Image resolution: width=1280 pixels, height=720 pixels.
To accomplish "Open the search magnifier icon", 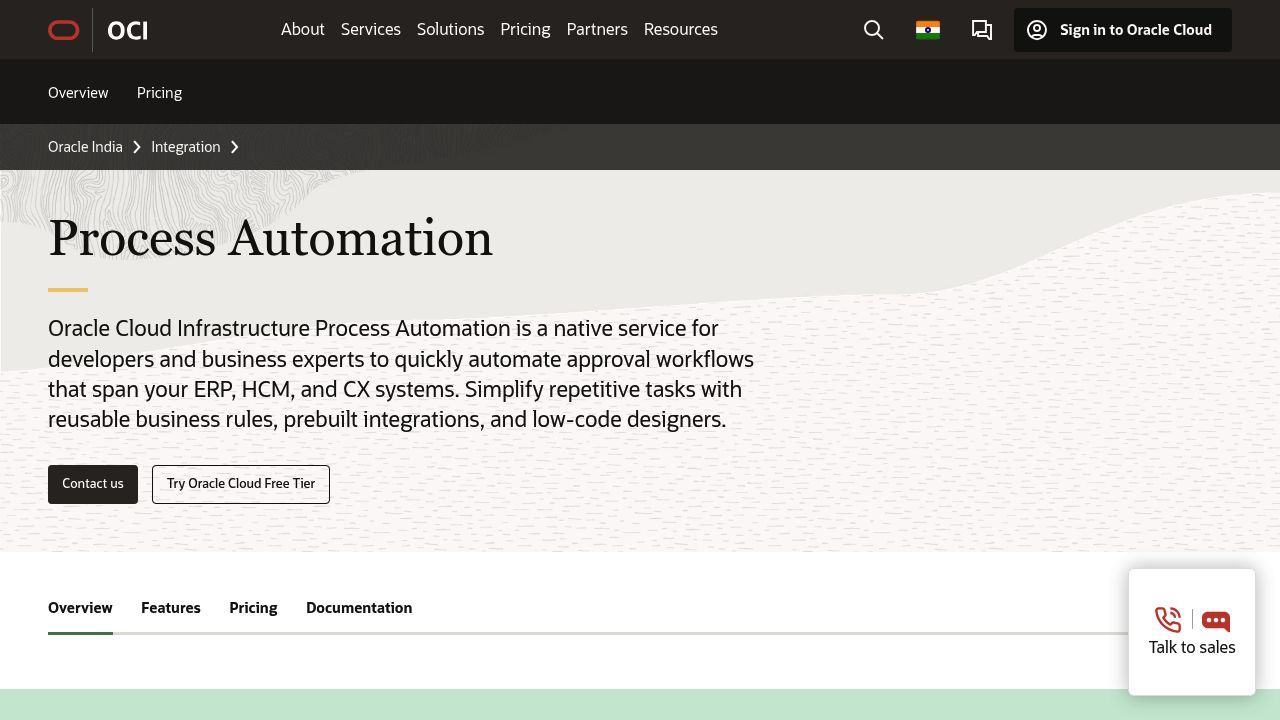I will click(874, 30).
